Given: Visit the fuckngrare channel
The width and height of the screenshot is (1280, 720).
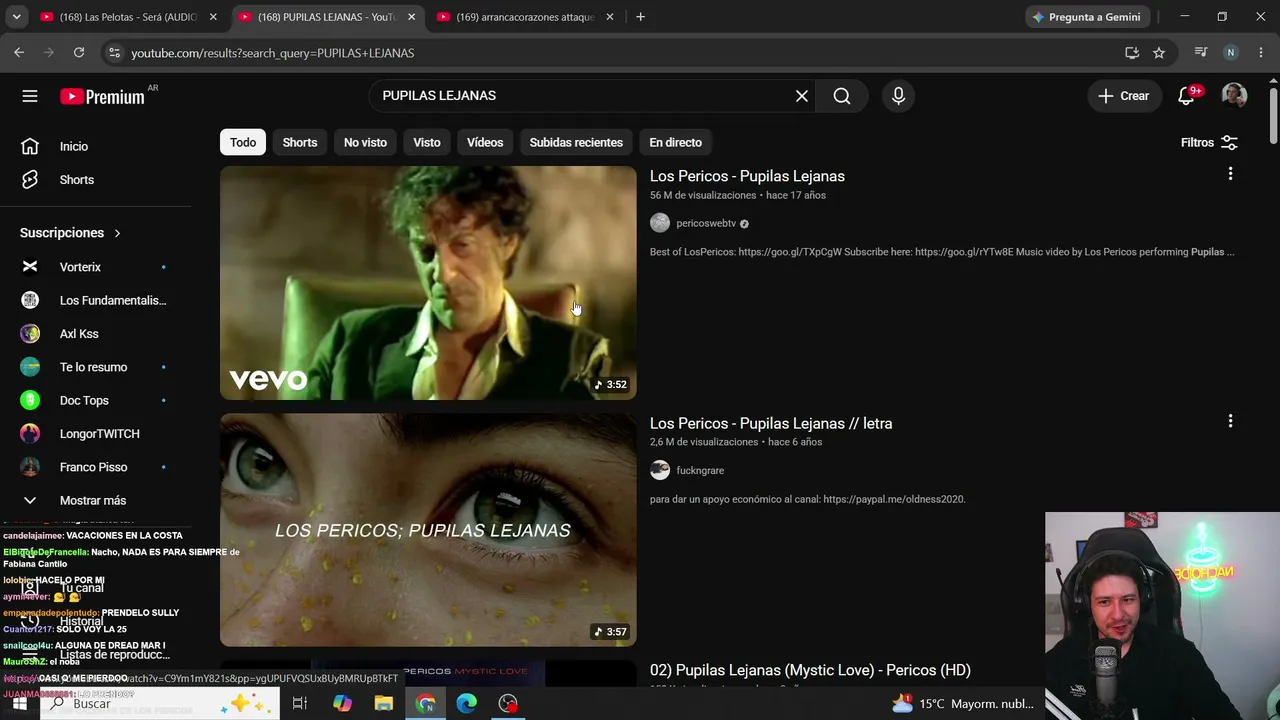Looking at the screenshot, I should (x=700, y=470).
